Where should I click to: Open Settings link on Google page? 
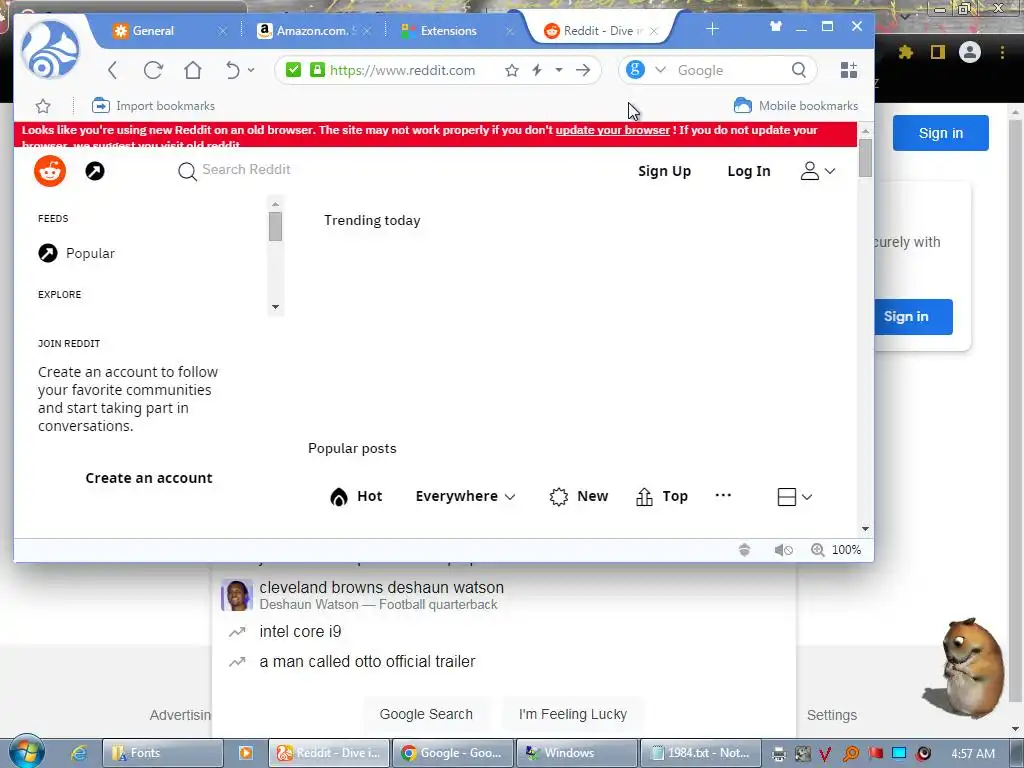pos(831,715)
